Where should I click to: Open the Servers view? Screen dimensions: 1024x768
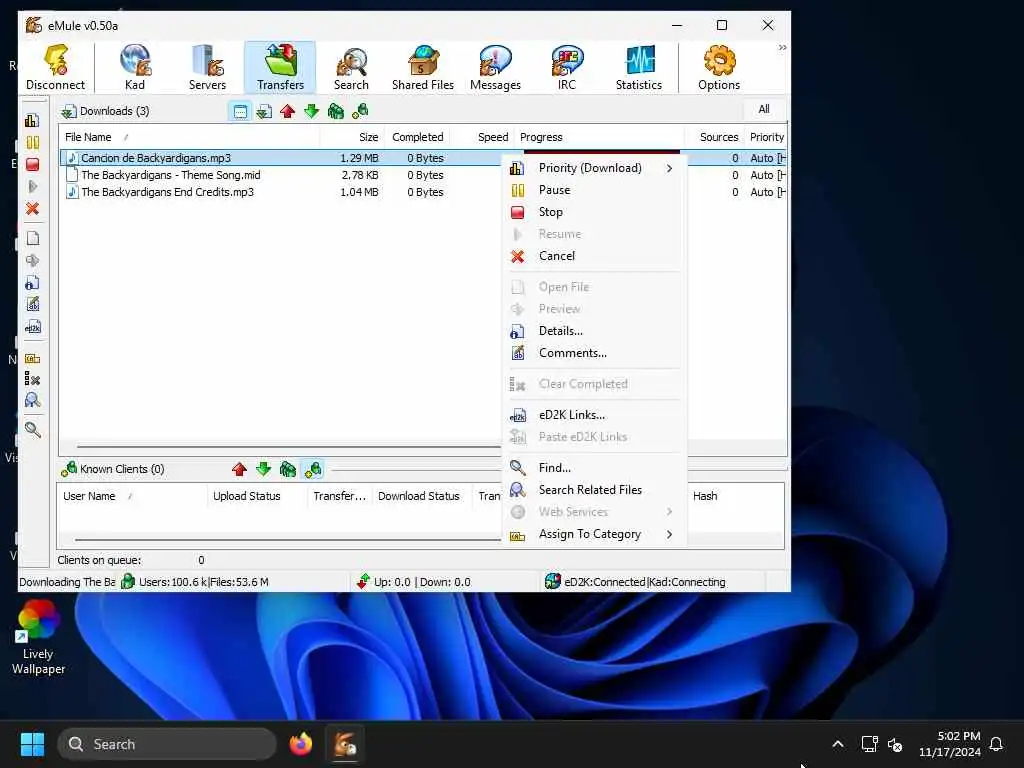click(207, 67)
